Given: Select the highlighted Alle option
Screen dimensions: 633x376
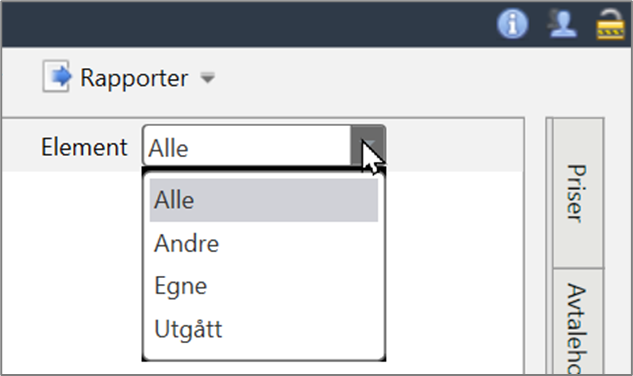Looking at the screenshot, I should [x=264, y=200].
